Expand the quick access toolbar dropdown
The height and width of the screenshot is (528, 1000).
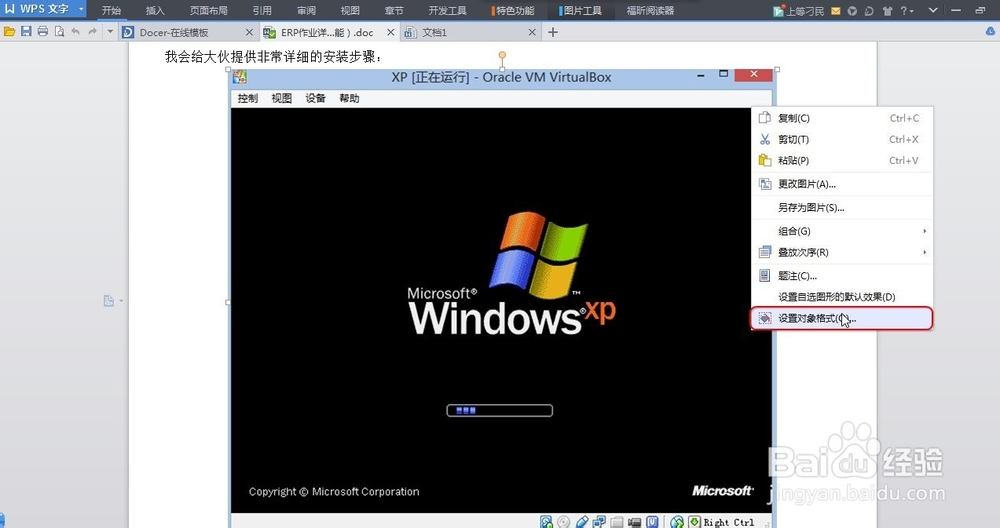pos(110,31)
